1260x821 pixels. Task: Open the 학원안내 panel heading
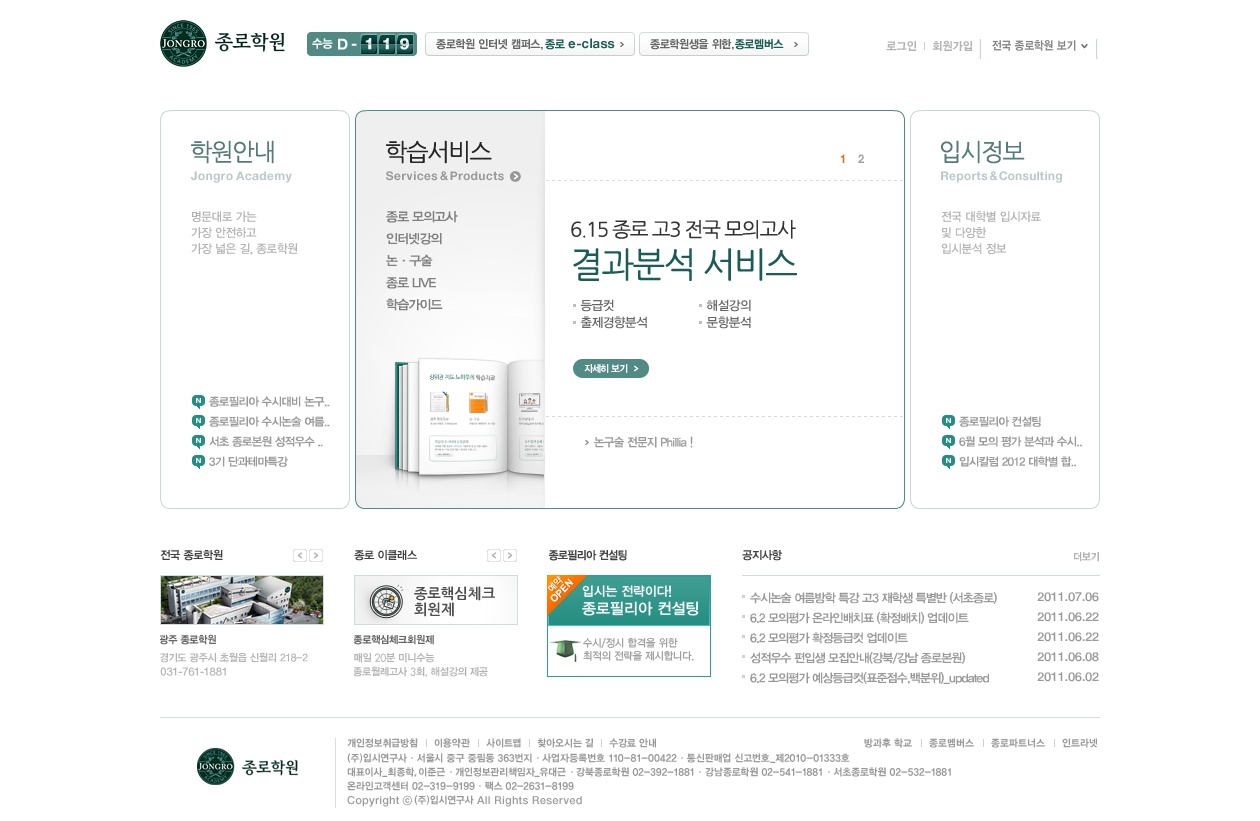pyautogui.click(x=233, y=151)
